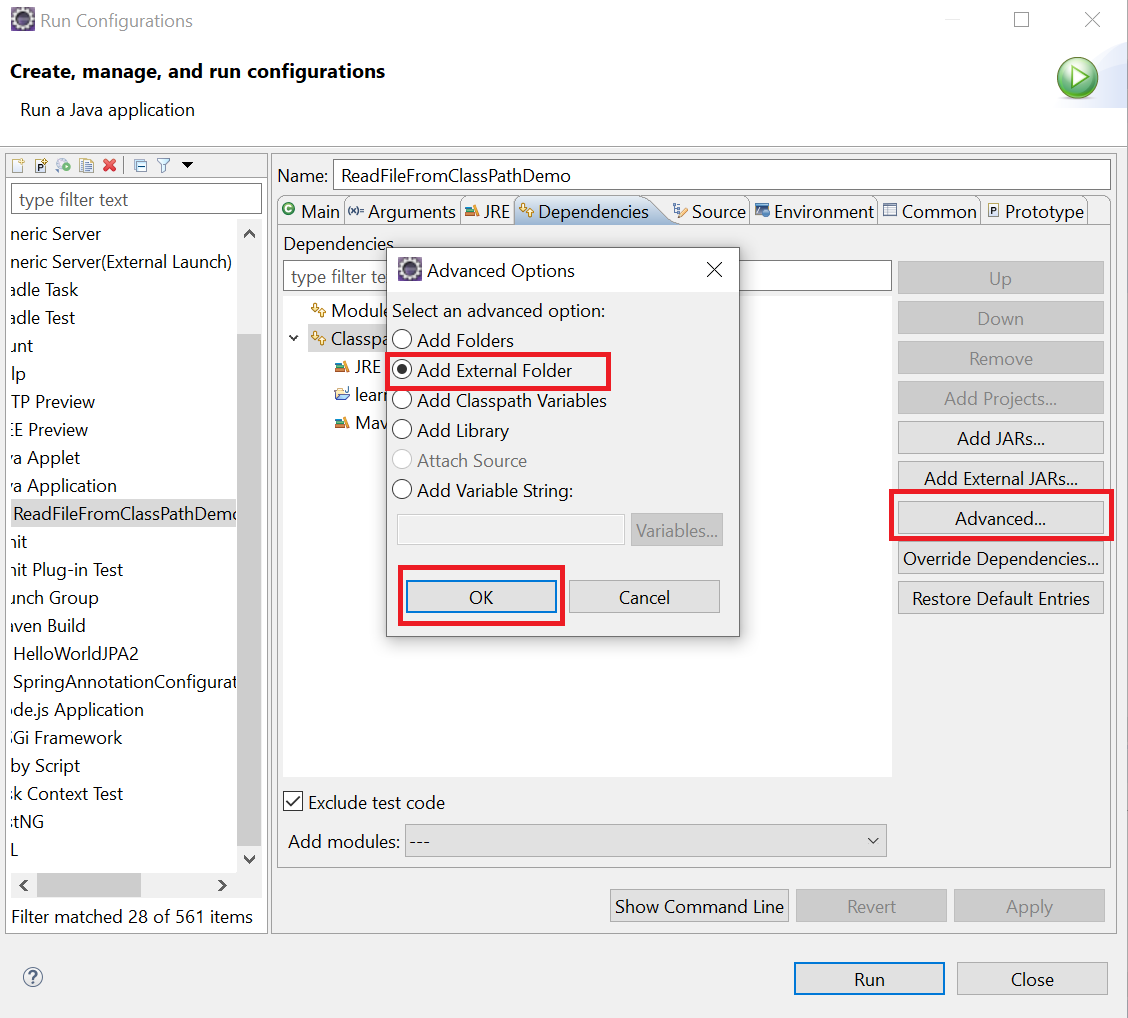This screenshot has width=1128, height=1018.
Task: Collapse all configurations in the tree
Action: coord(141,166)
